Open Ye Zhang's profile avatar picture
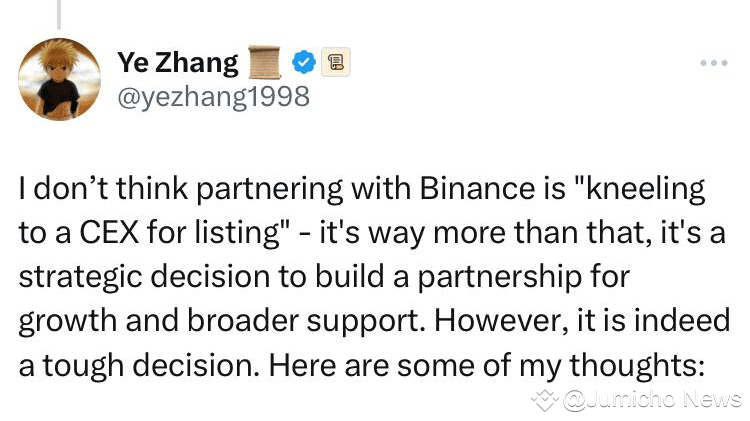 click(59, 80)
